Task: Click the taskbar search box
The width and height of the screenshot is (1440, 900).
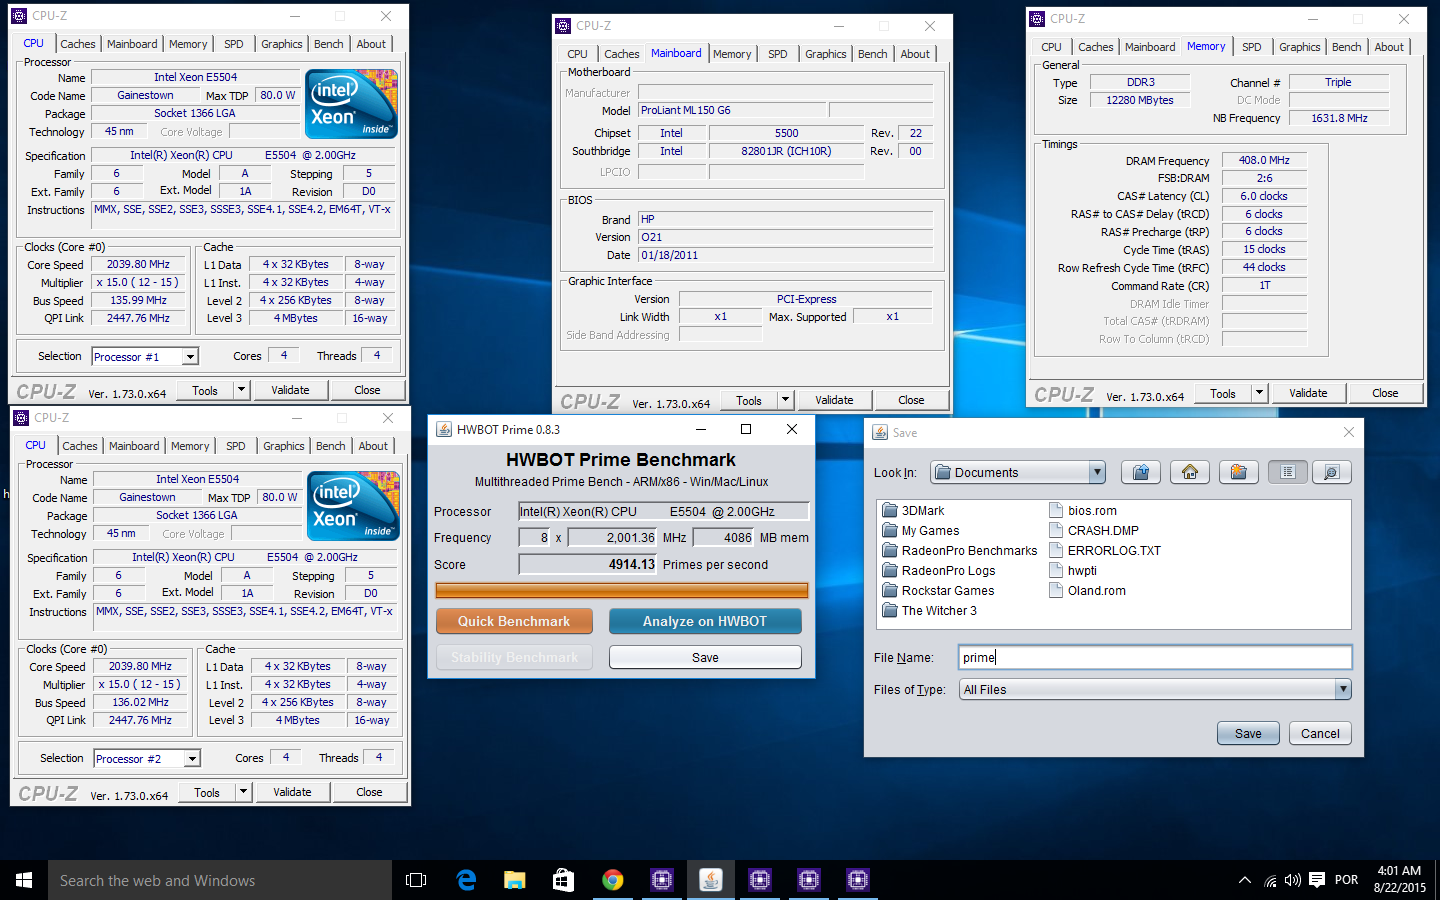Action: click(220, 880)
